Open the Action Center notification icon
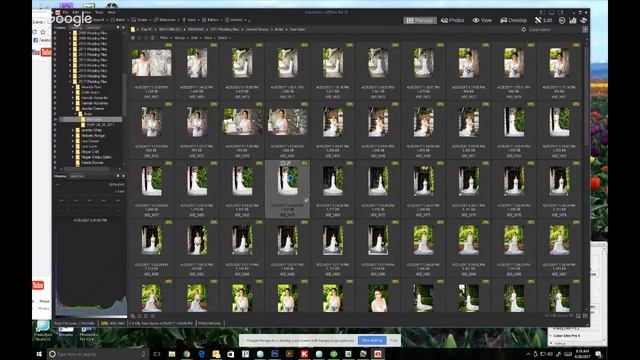The image size is (640, 360). pos(598,354)
